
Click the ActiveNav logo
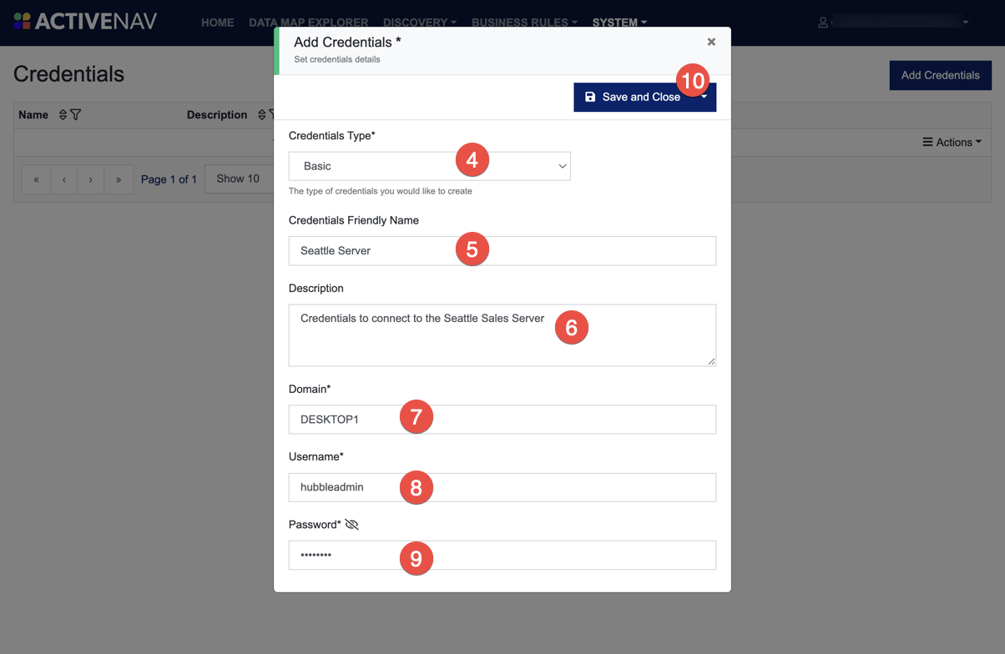tap(85, 19)
